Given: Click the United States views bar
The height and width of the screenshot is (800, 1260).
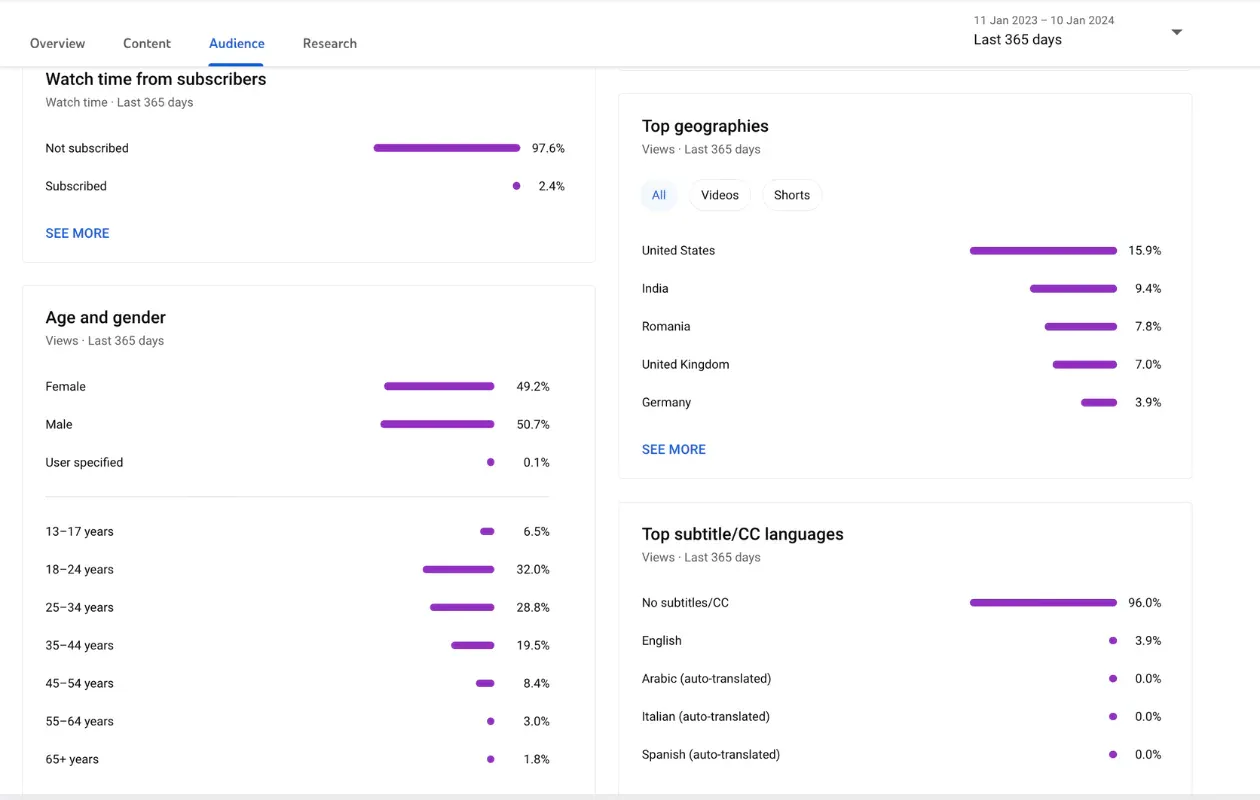Looking at the screenshot, I should tap(1043, 250).
